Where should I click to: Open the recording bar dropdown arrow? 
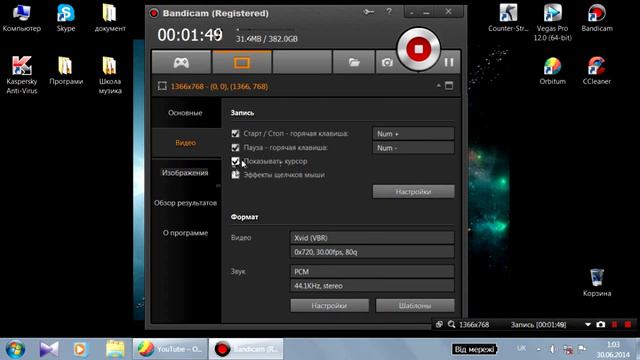point(588,324)
